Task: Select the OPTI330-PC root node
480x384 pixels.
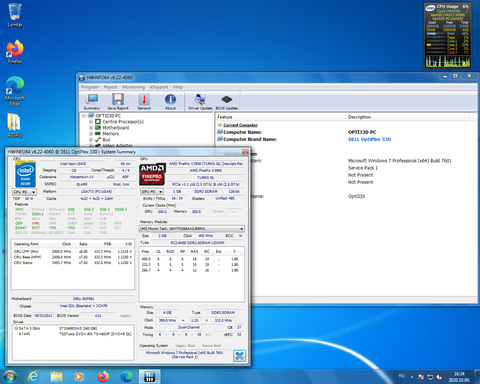Action: (108, 116)
